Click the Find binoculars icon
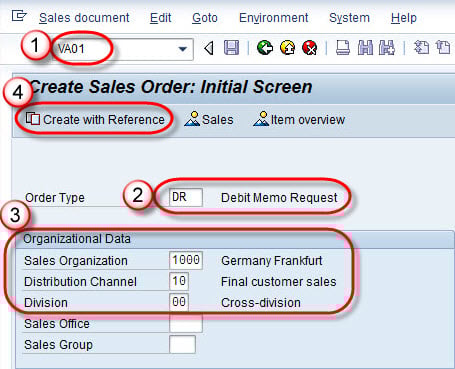Screen dimensions: 455x369 [365, 48]
